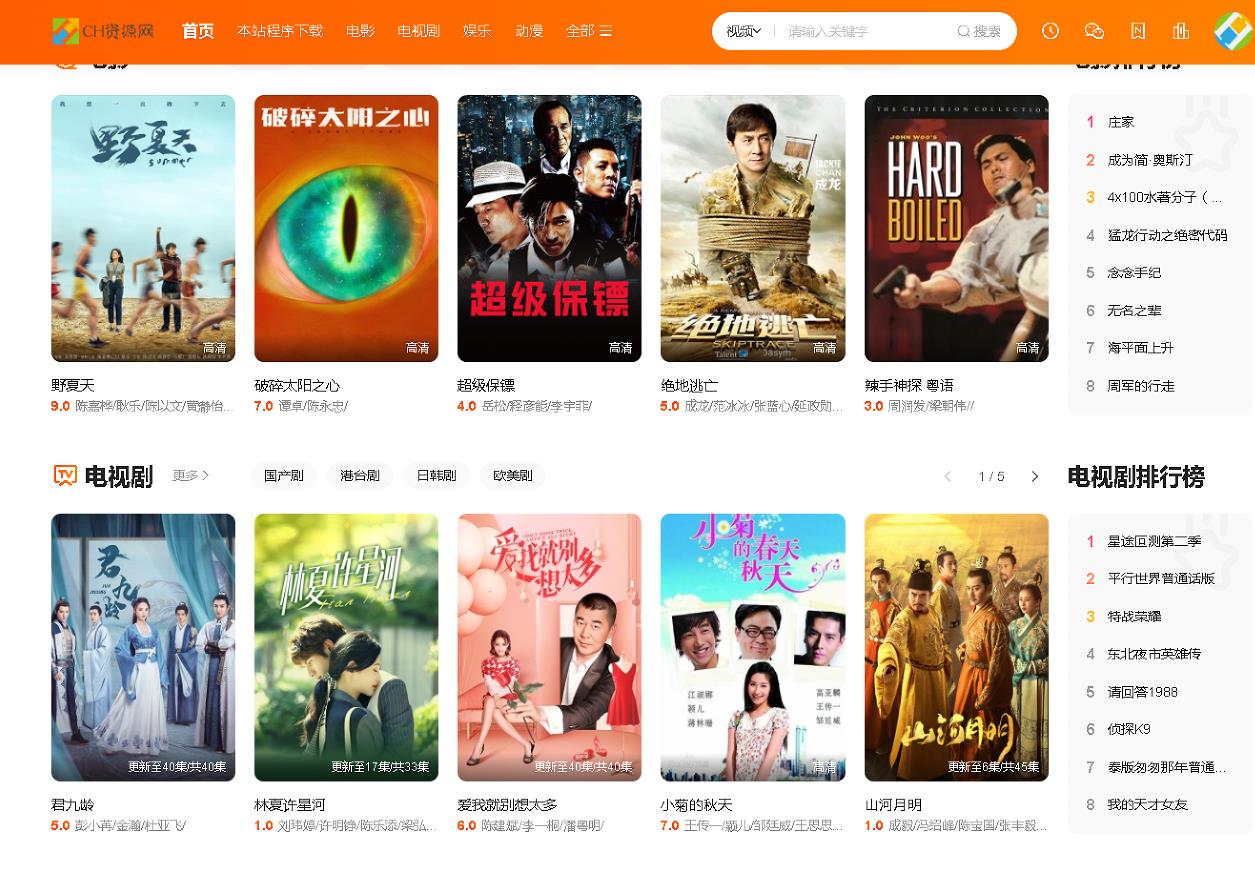This screenshot has height=877, width=1255.
Task: Open the watch history clock icon
Action: 1050,31
